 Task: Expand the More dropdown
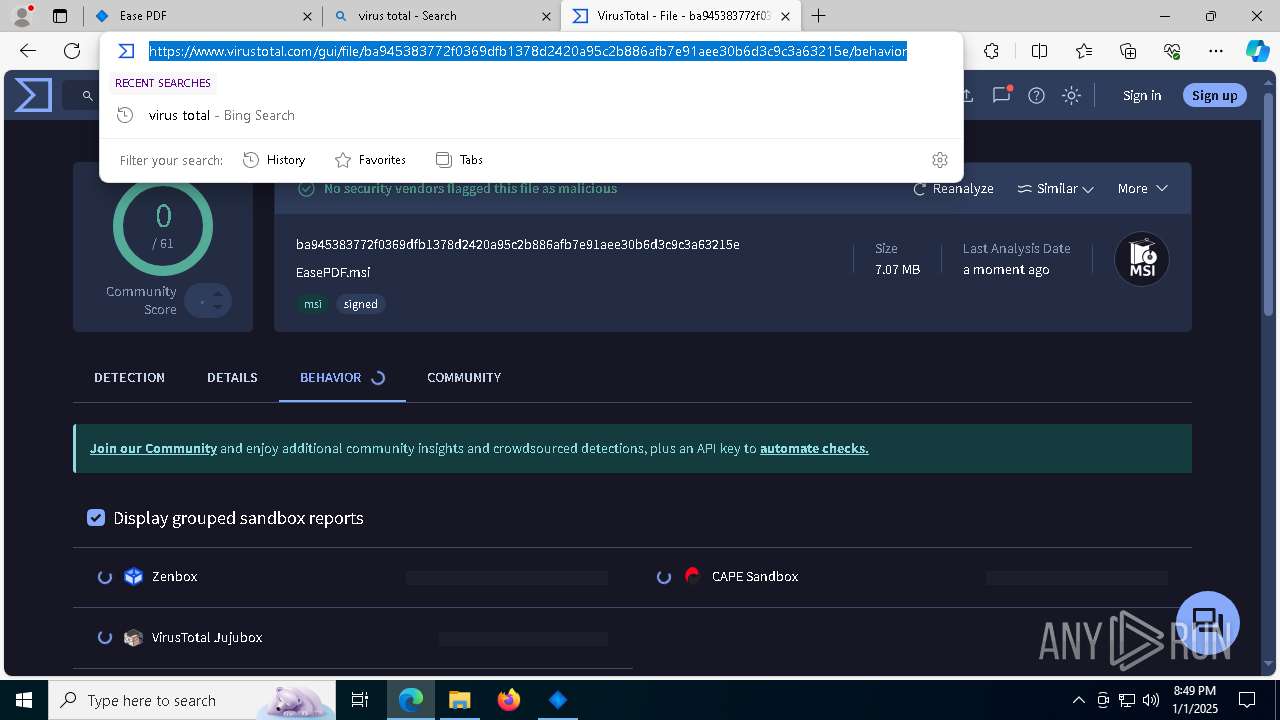(1143, 188)
